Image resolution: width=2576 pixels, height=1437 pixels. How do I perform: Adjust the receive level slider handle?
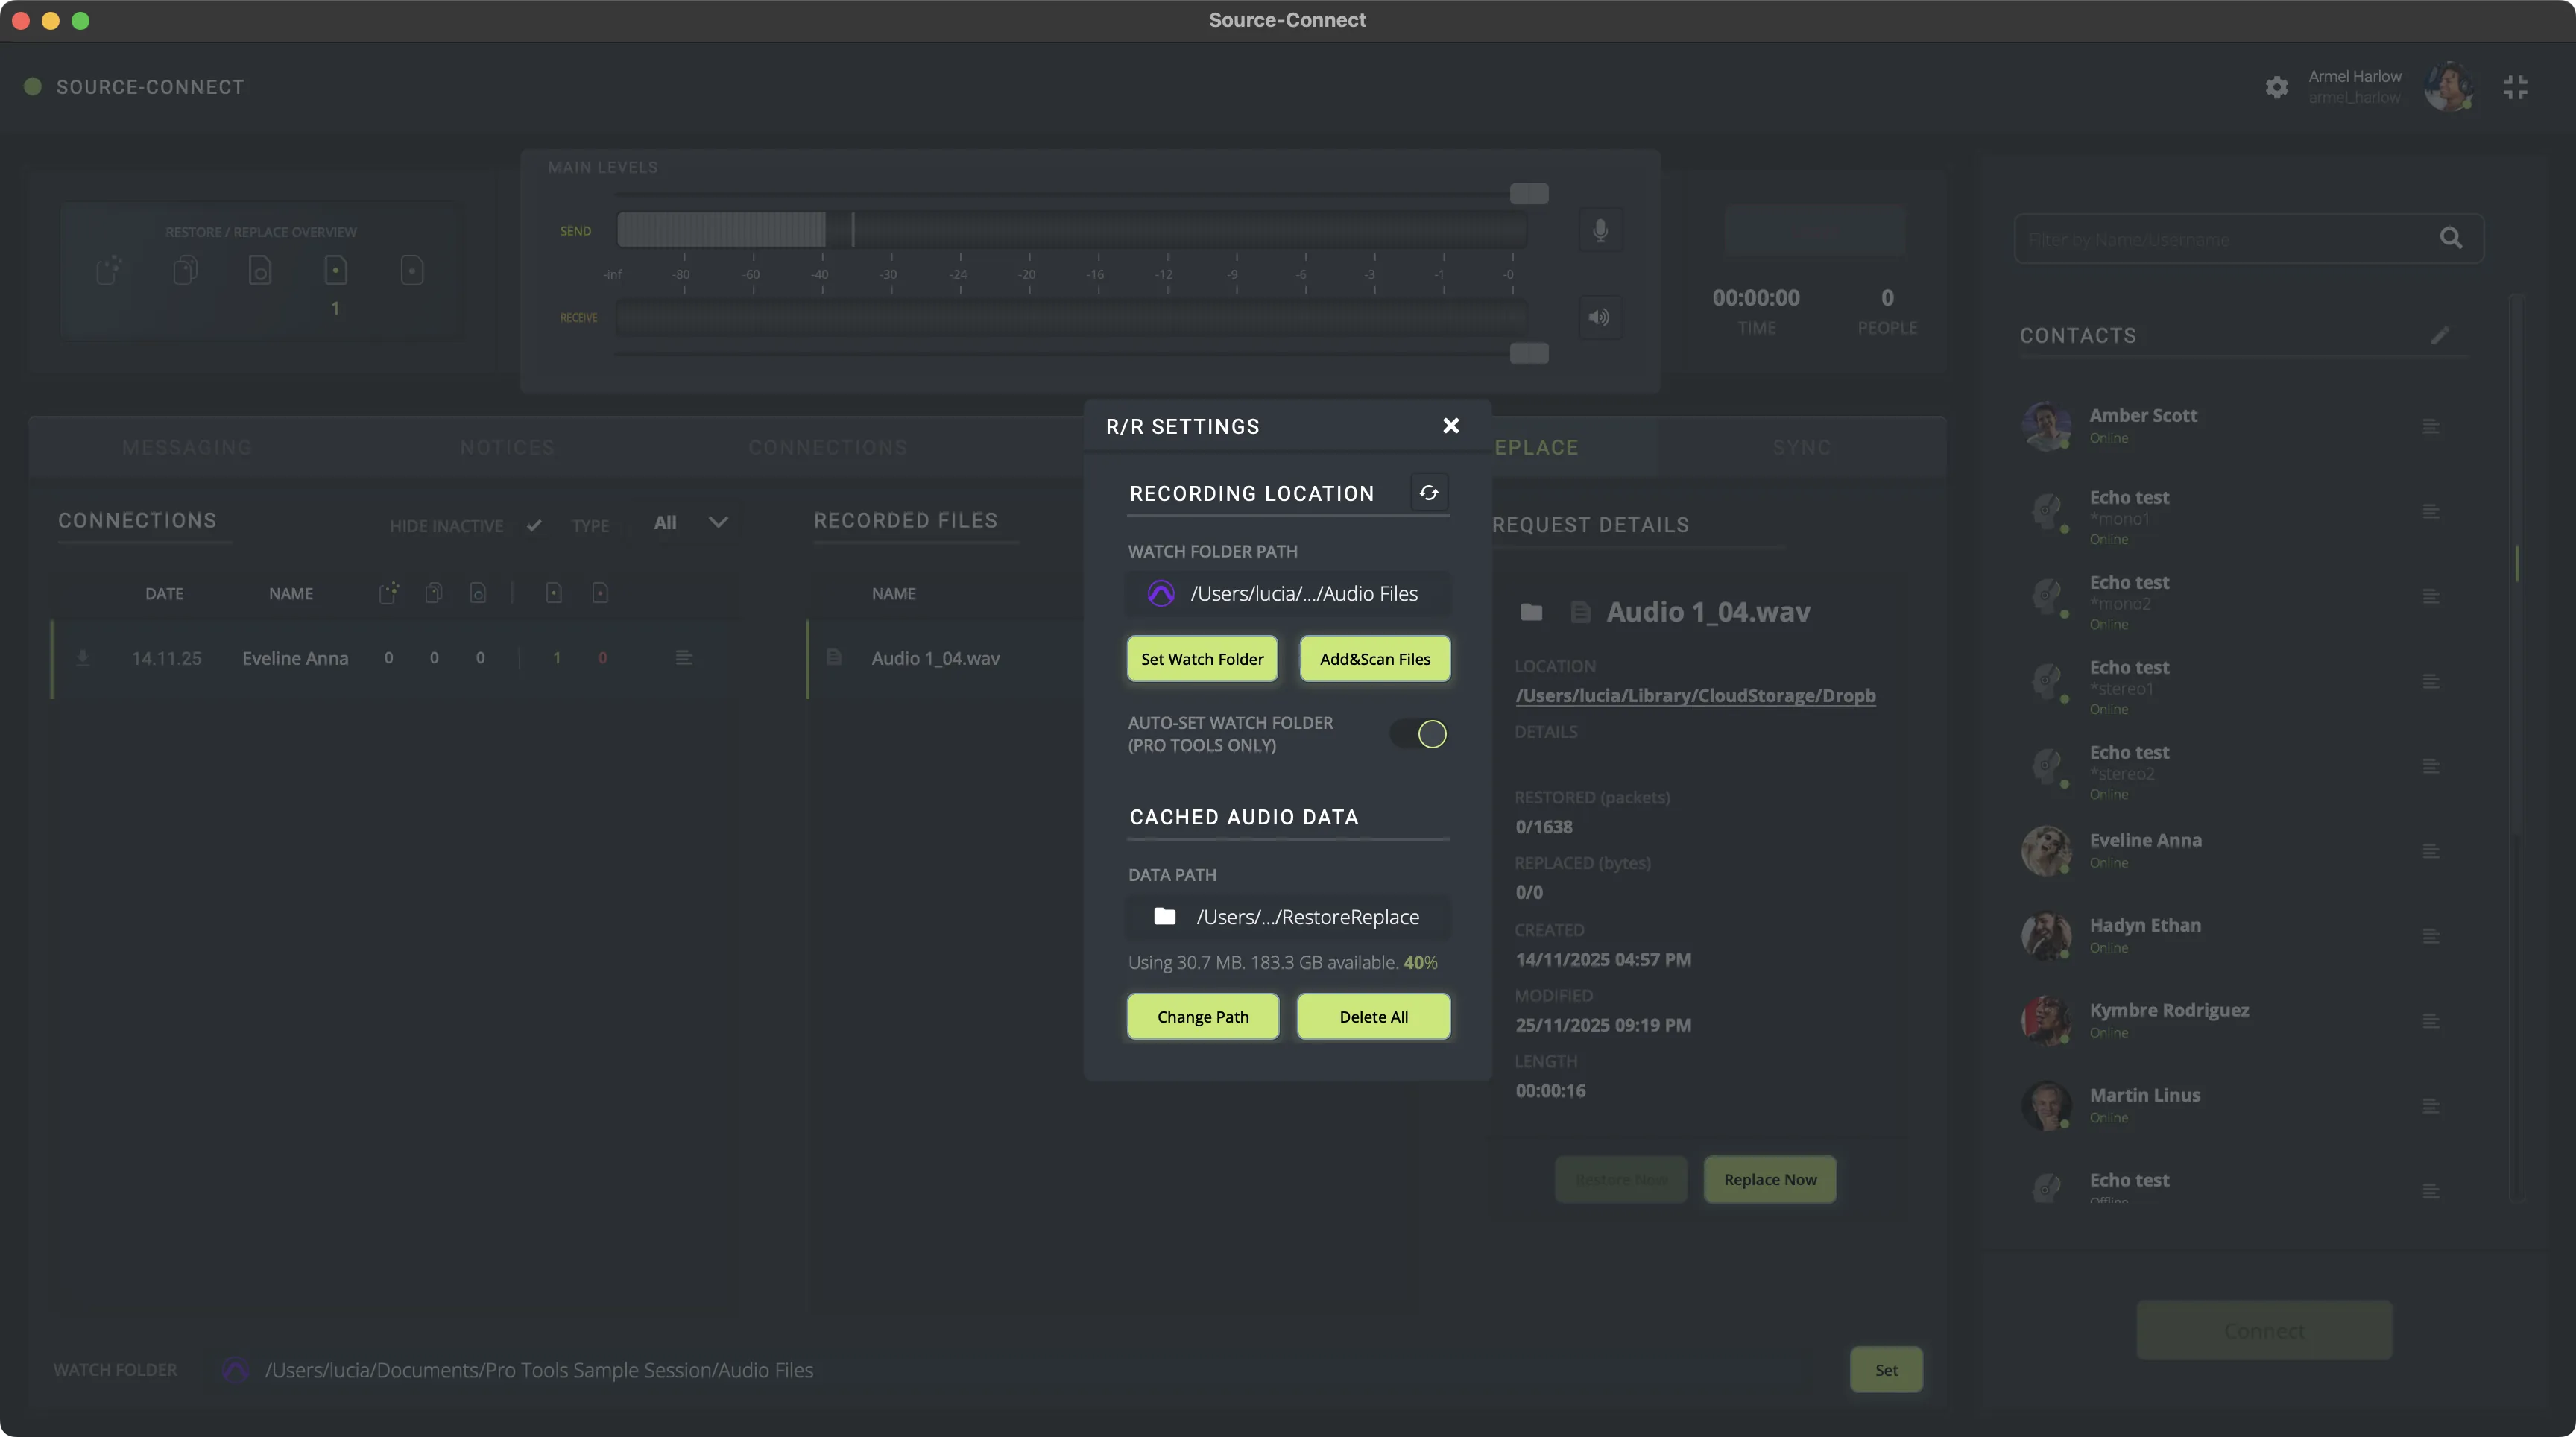click(1529, 353)
